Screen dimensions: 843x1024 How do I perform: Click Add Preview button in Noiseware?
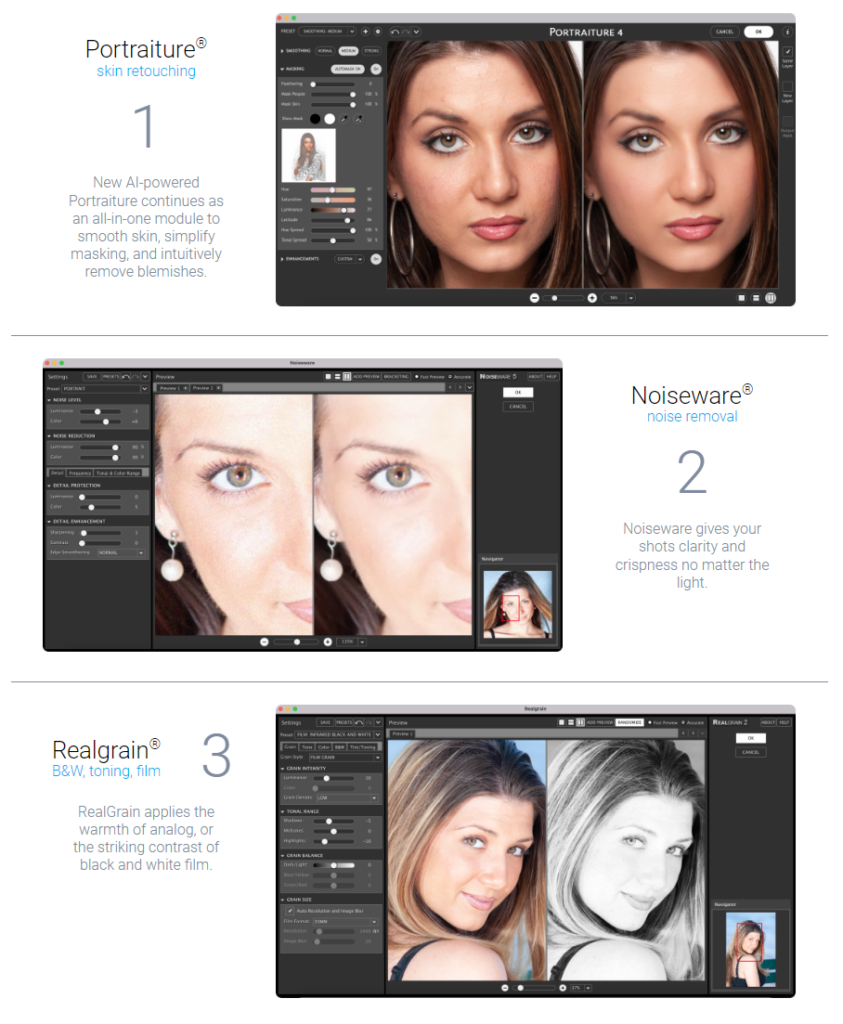click(x=366, y=377)
